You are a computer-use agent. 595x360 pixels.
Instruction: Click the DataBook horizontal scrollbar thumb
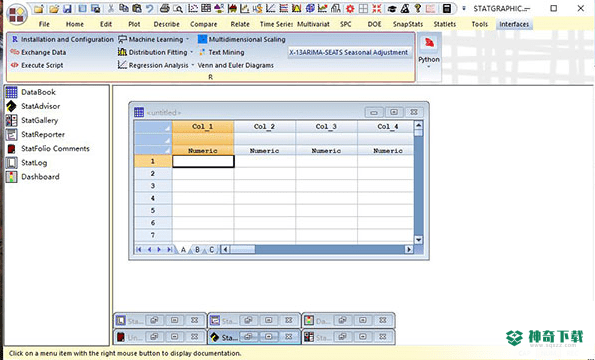click(243, 249)
